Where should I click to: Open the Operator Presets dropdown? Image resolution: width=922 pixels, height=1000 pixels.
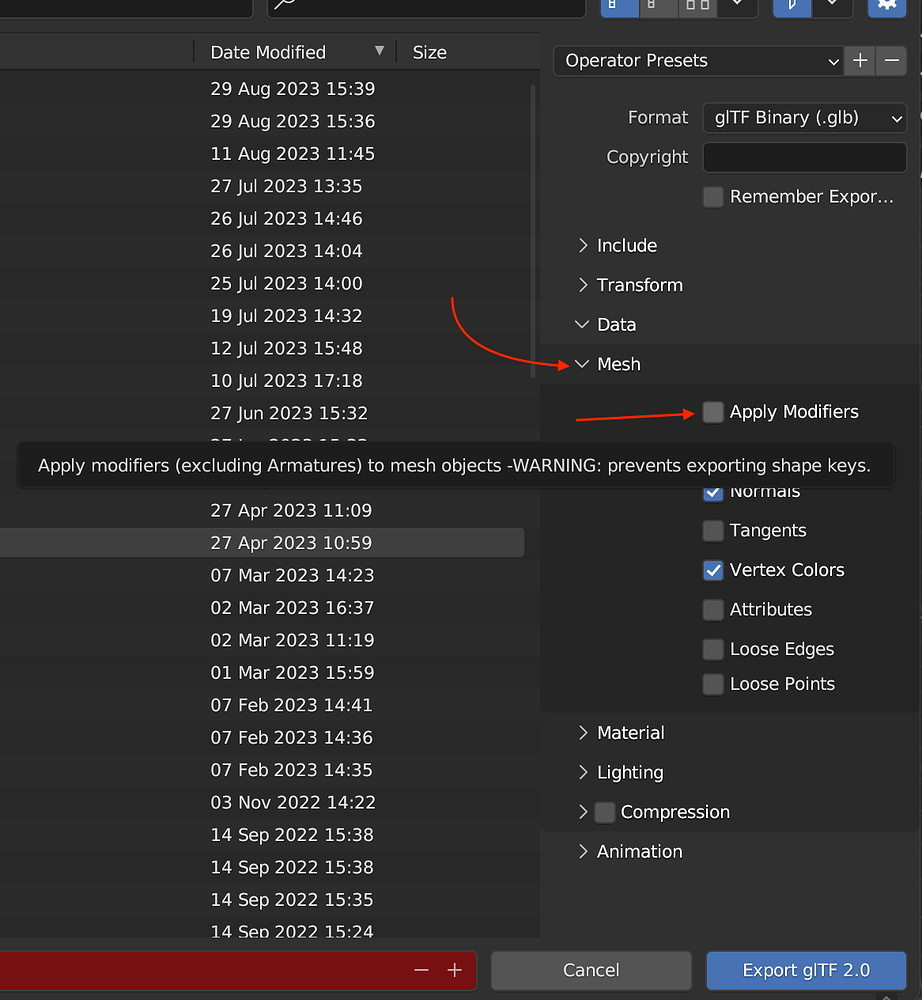point(699,61)
